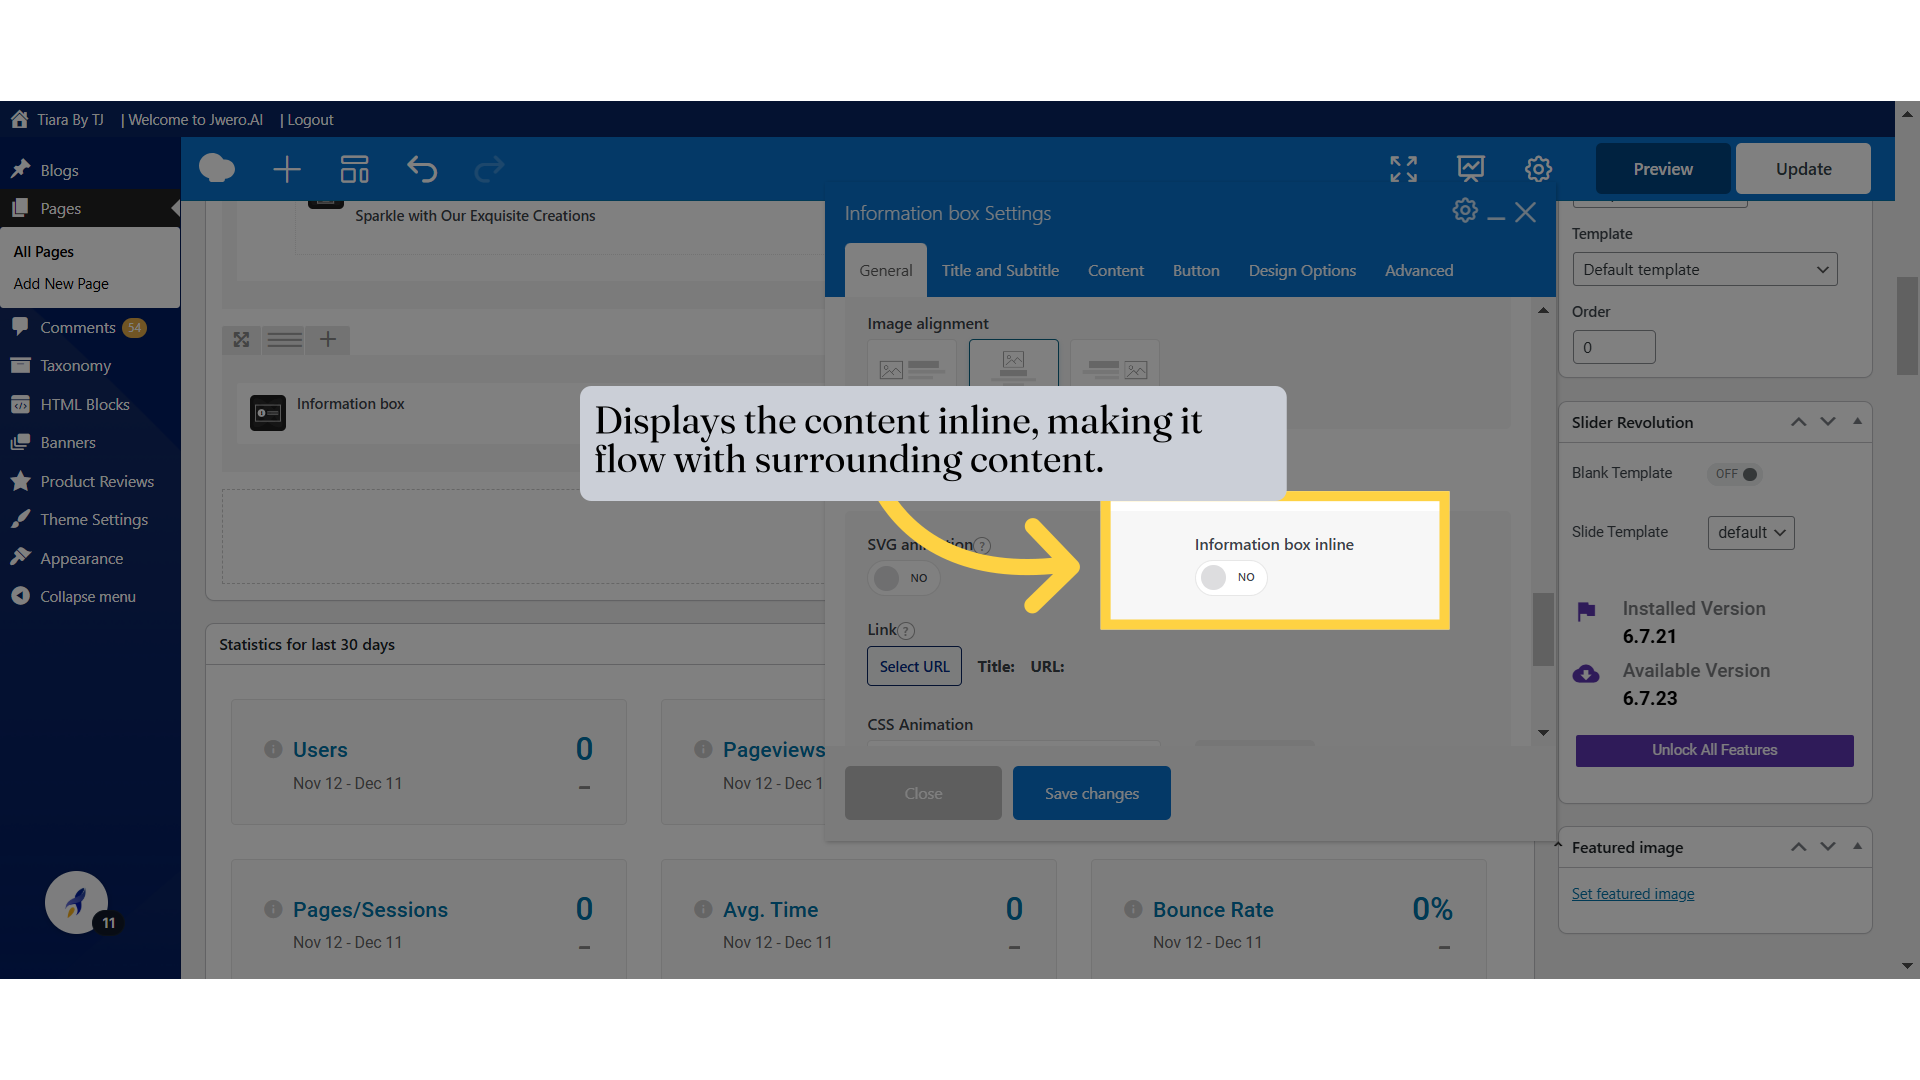Open page settings gear in toolbar
The height and width of the screenshot is (1080, 1920).
[x=1538, y=169]
